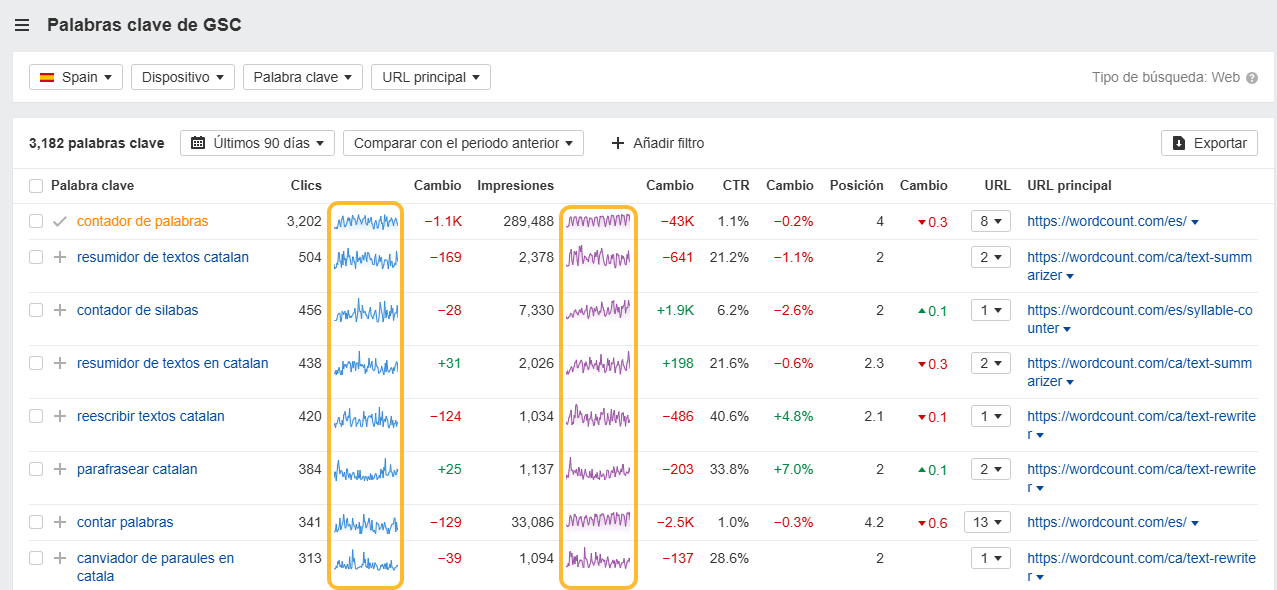The height and width of the screenshot is (590, 1277).
Task: Sort by the Impresiones column header
Action: pyautogui.click(x=515, y=185)
